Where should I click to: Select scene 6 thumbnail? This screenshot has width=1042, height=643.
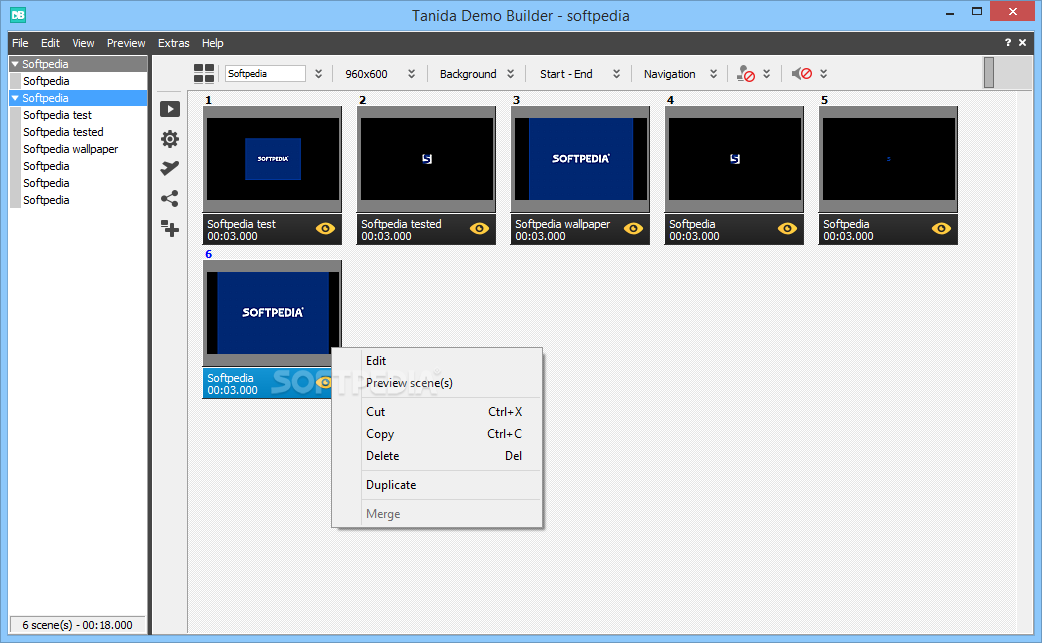[x=272, y=313]
